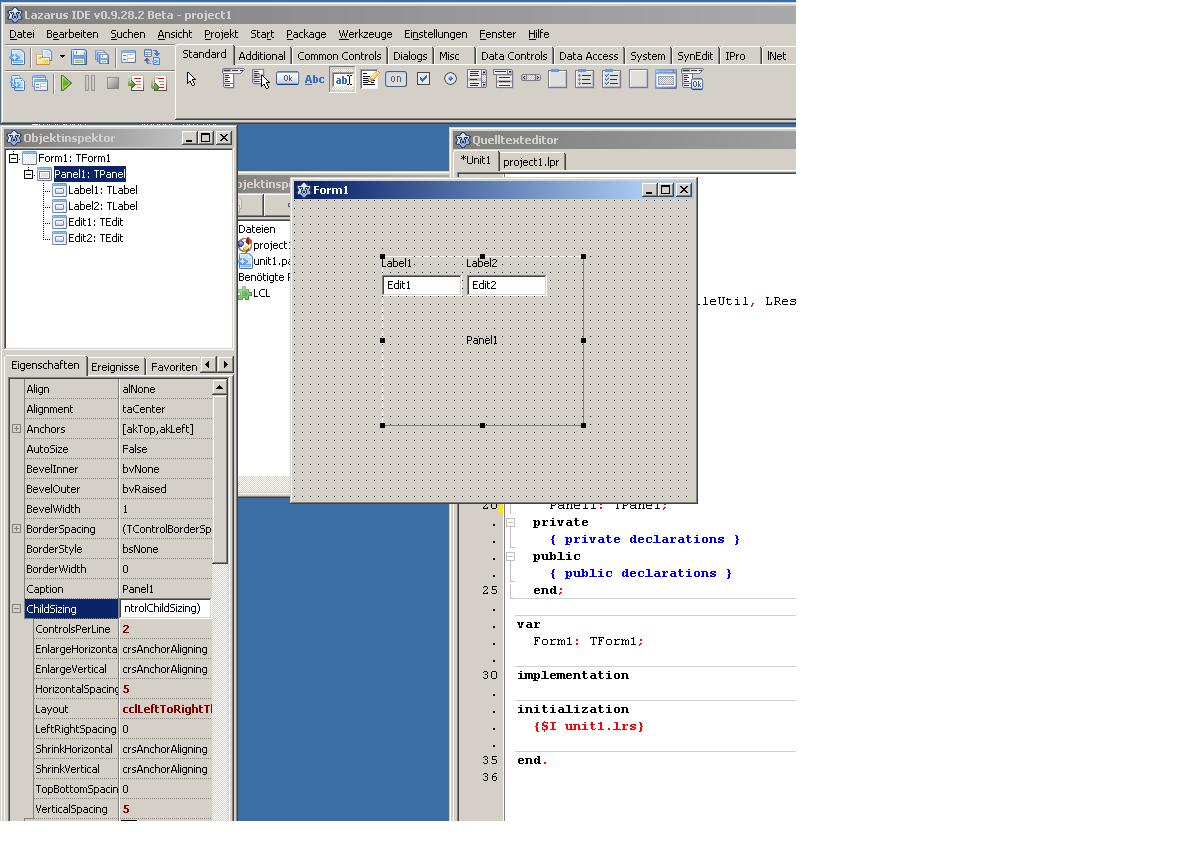Expand the BorderSpacing property
This screenshot has height=854, width=1200.
16,529
